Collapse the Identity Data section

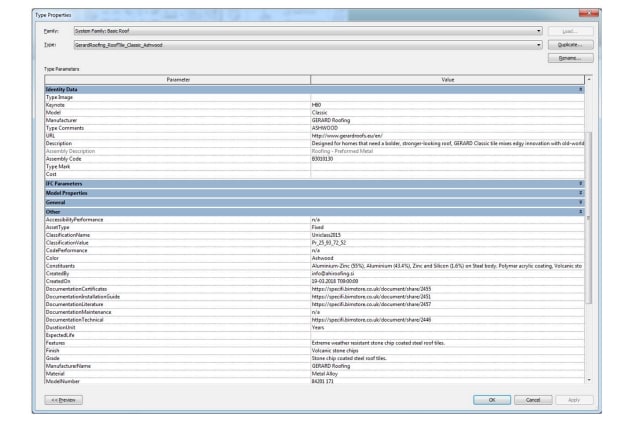click(581, 90)
